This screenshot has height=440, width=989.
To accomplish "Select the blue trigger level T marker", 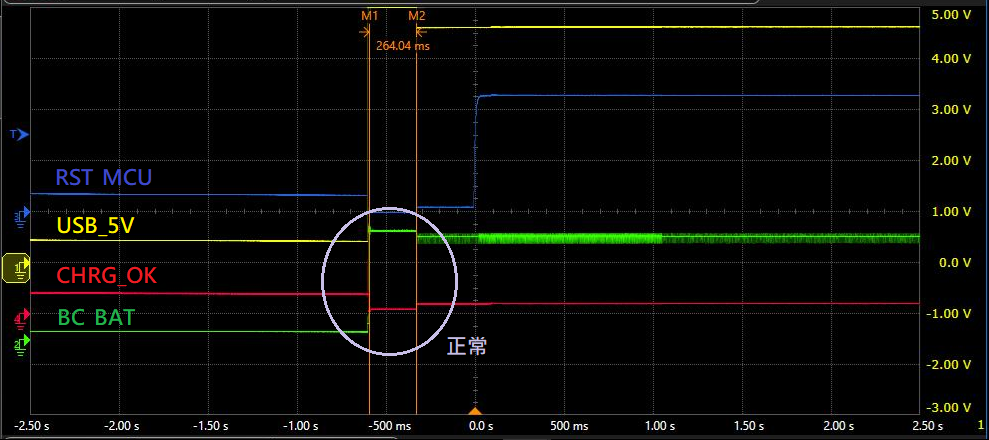I will [x=20, y=134].
